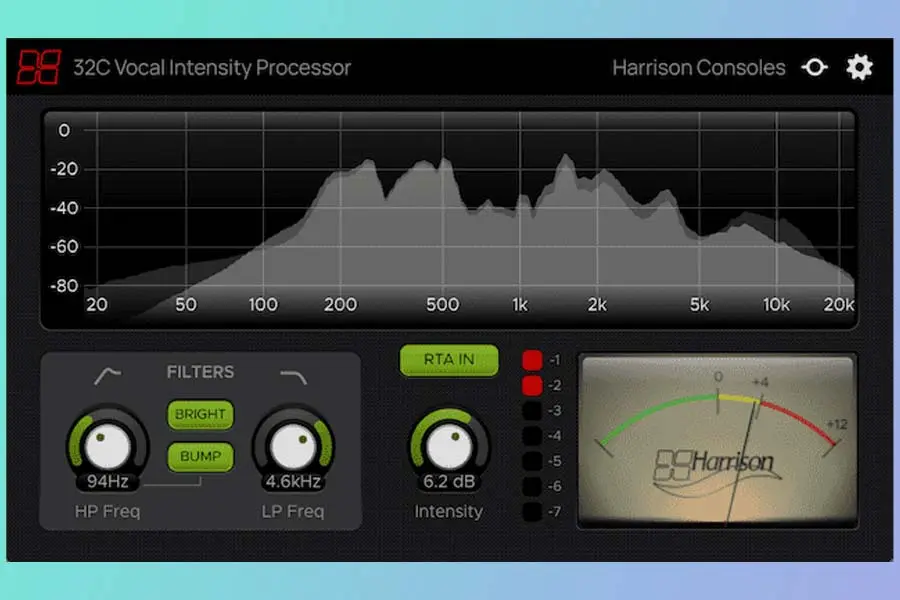The image size is (900, 600).
Task: Click the -3 gain reduction LED
Action: (532, 411)
